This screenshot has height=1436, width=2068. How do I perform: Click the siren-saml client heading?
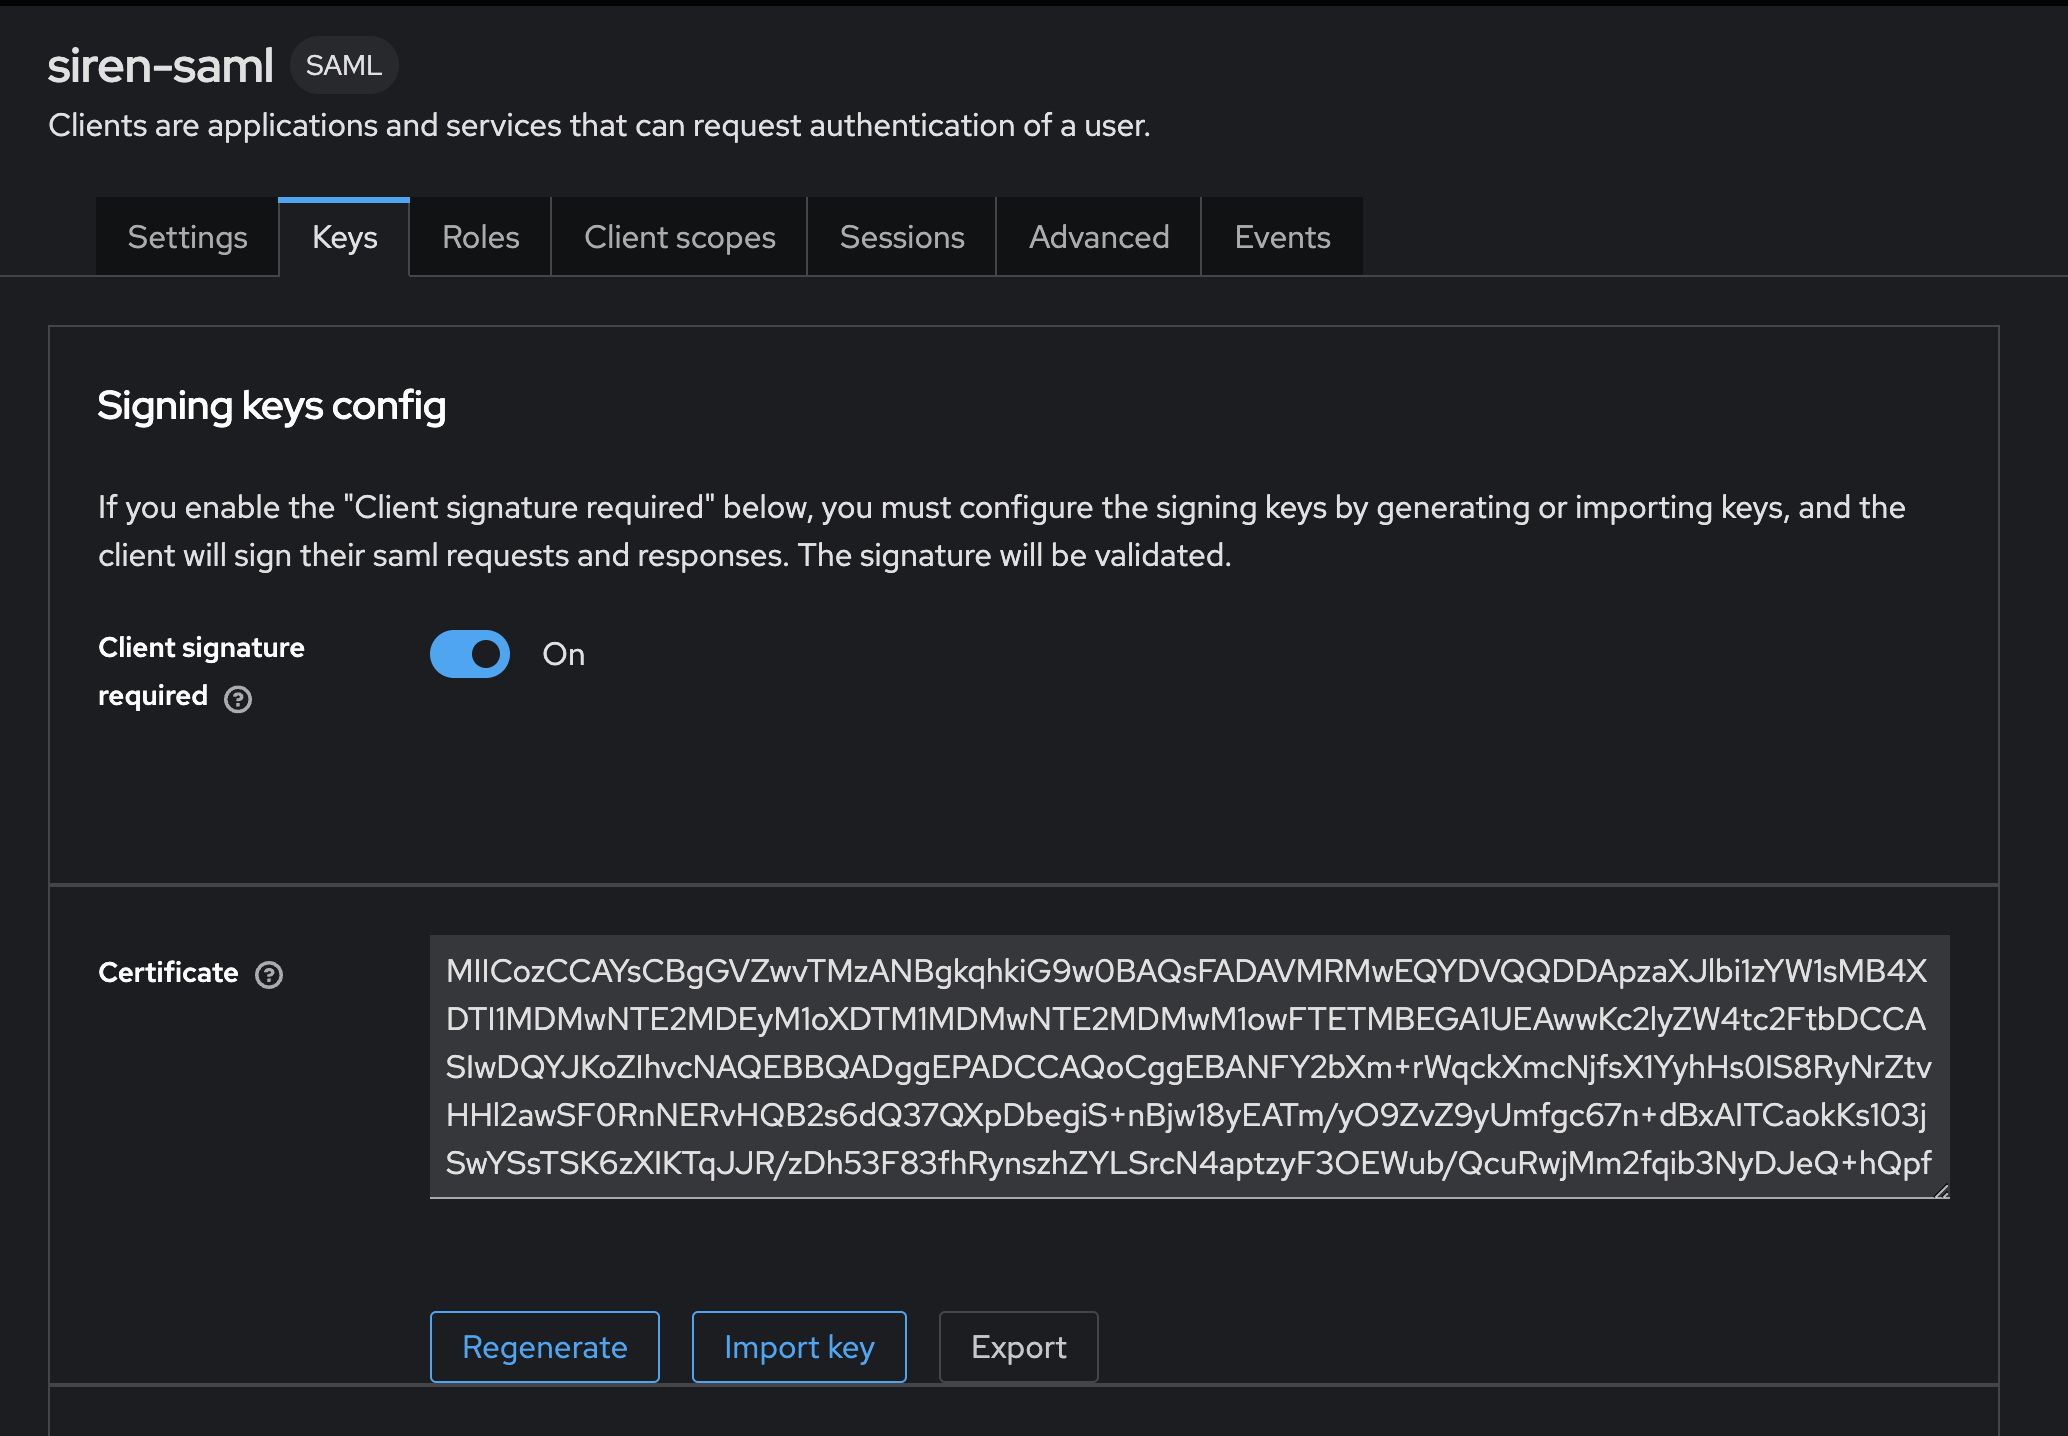coord(160,64)
